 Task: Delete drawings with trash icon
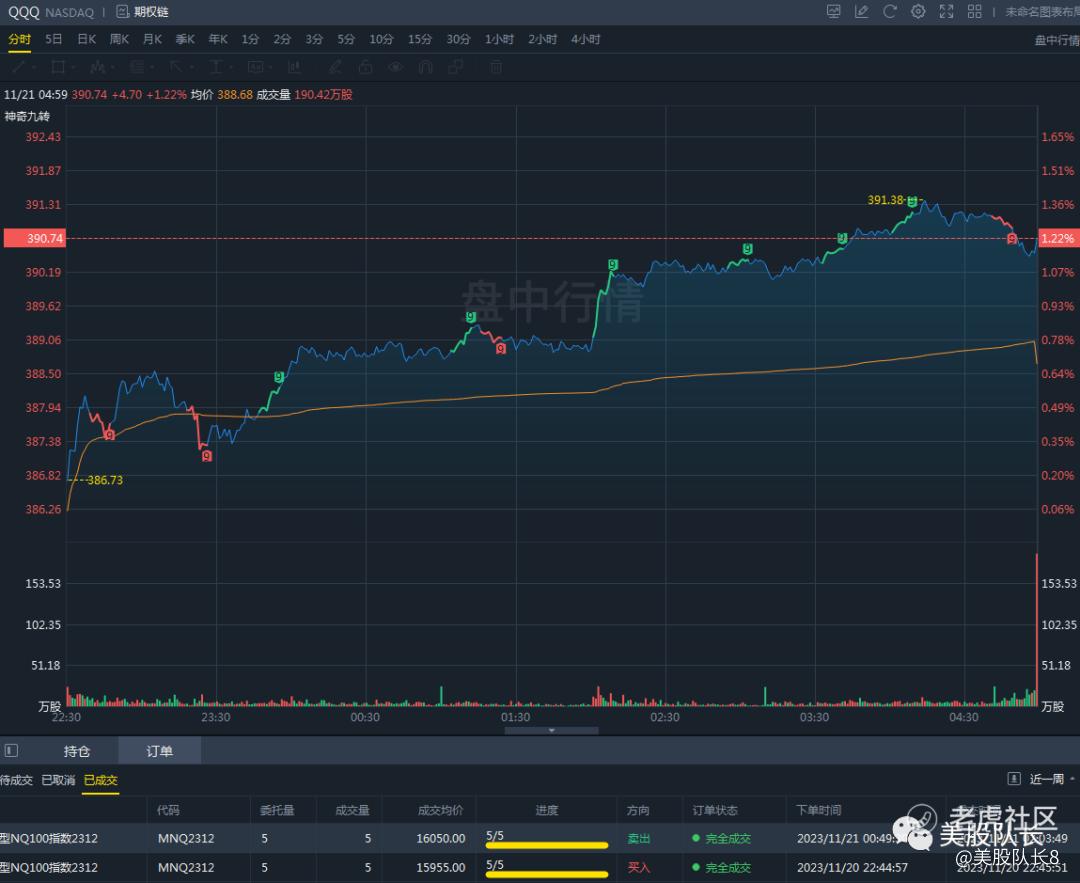(496, 67)
